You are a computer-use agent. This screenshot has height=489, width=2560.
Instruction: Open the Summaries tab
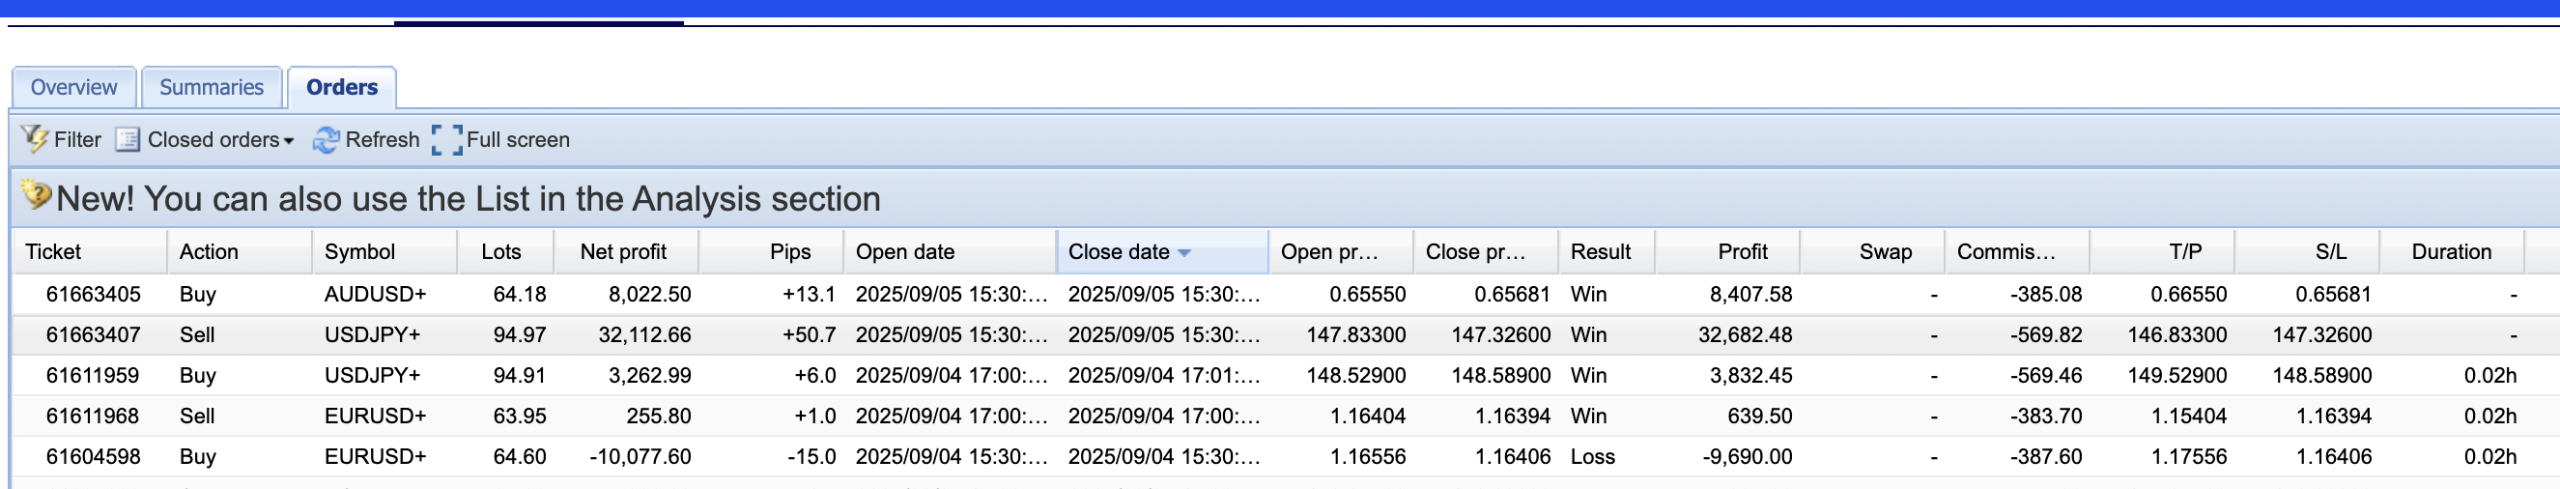click(x=211, y=87)
